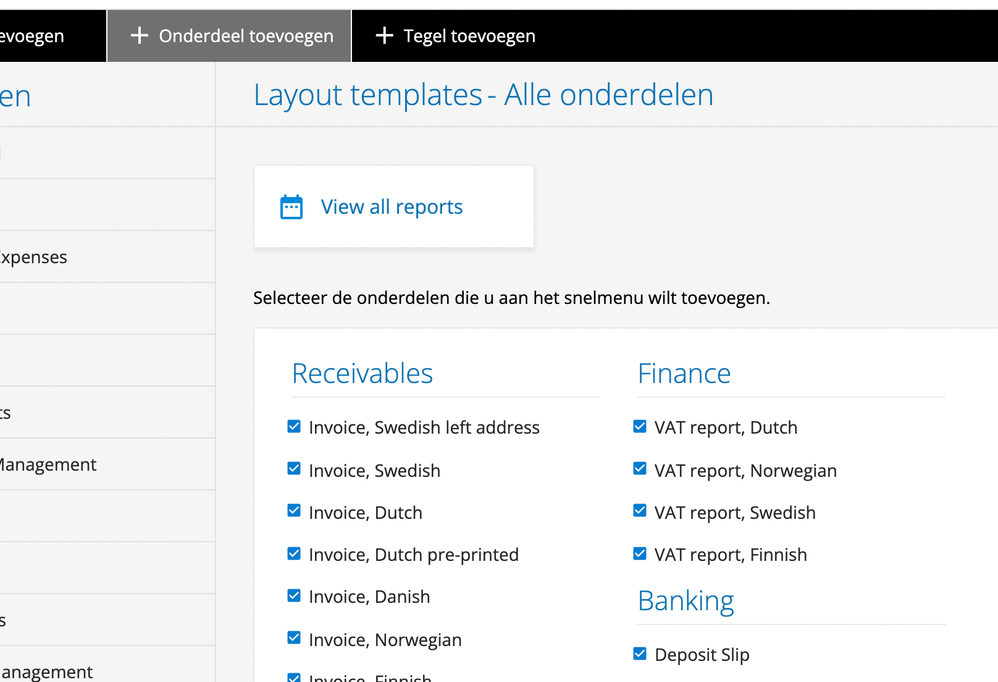The image size is (998, 682).
Task: Uncheck the Invoice, Swedish checkbox
Action: (x=294, y=469)
